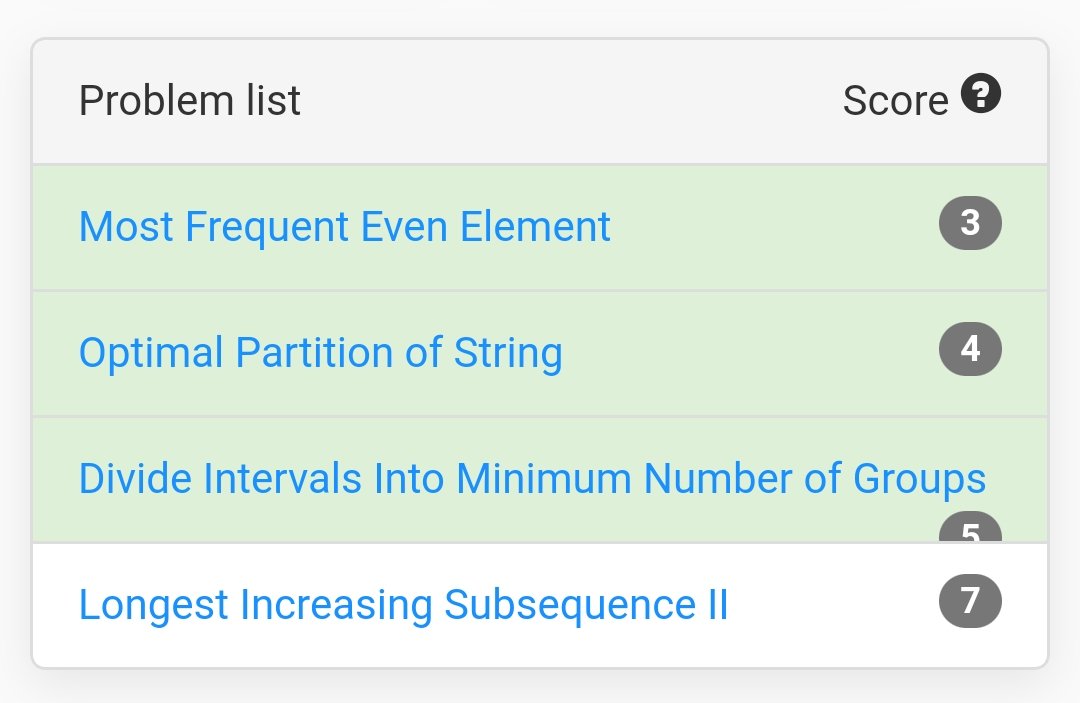Click the partially hidden score badge 5
Image resolution: width=1080 pixels, height=703 pixels.
970,527
